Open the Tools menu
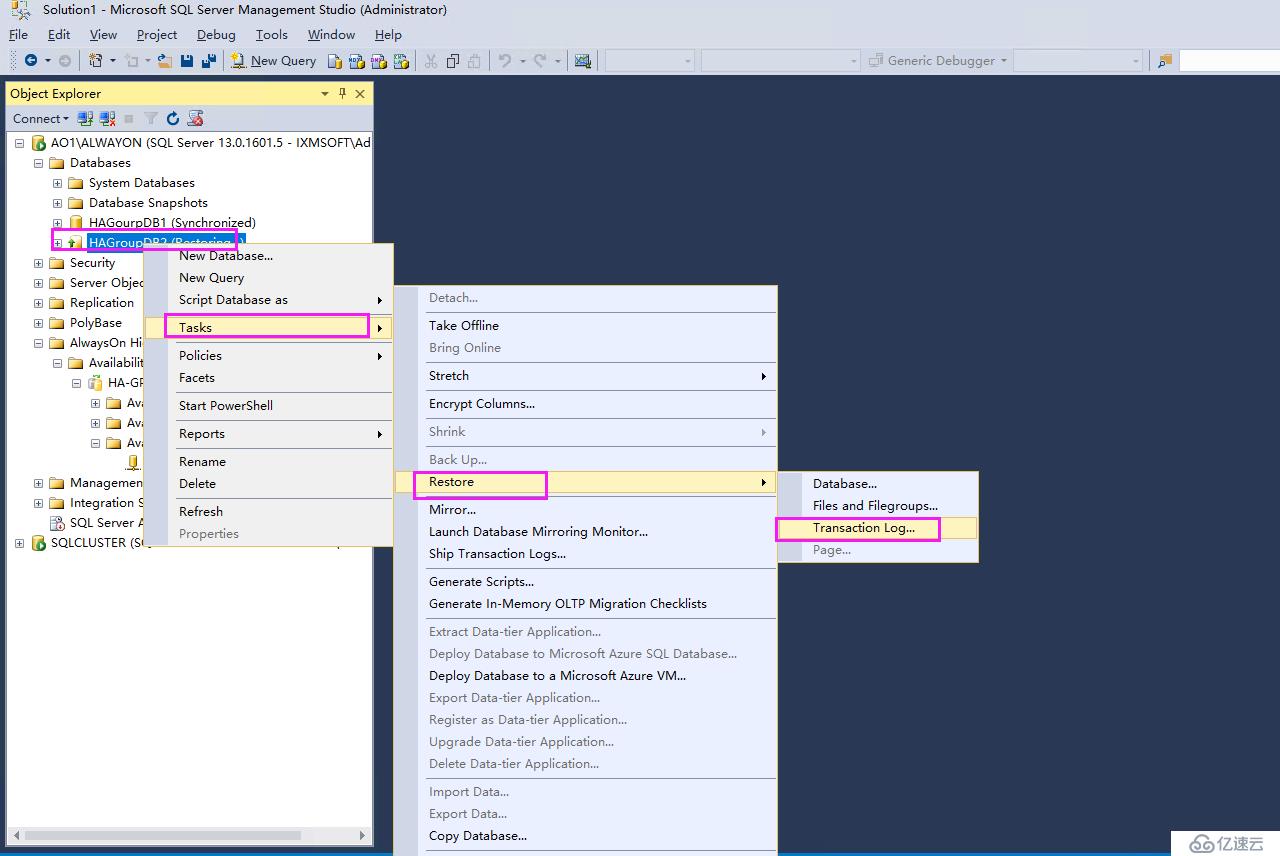The width and height of the screenshot is (1280, 856). [x=271, y=34]
